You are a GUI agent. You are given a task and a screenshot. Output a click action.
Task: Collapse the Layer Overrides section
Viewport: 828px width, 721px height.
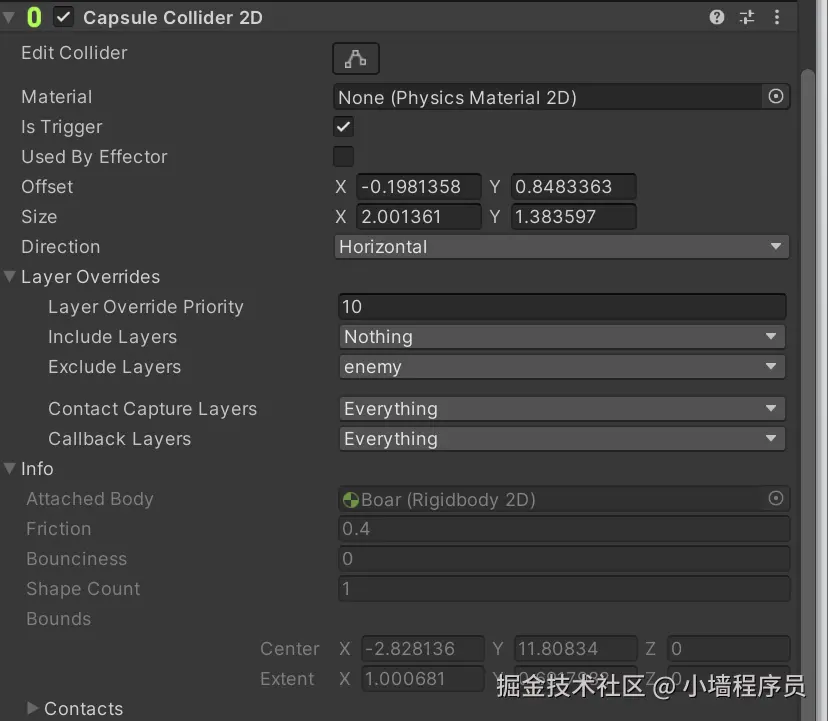pyautogui.click(x=9, y=277)
